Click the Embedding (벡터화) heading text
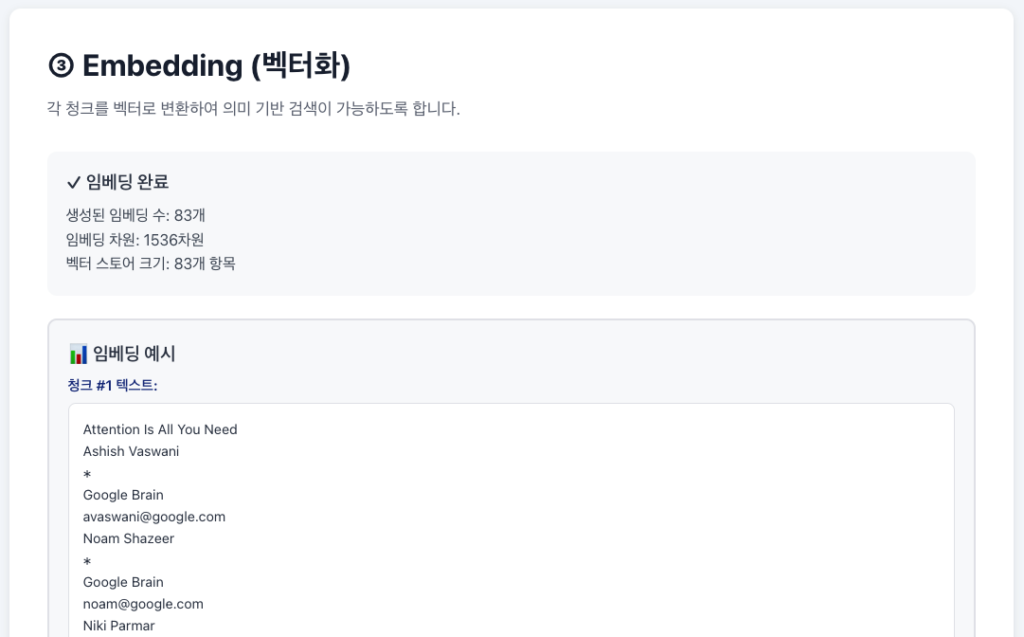 [x=216, y=66]
